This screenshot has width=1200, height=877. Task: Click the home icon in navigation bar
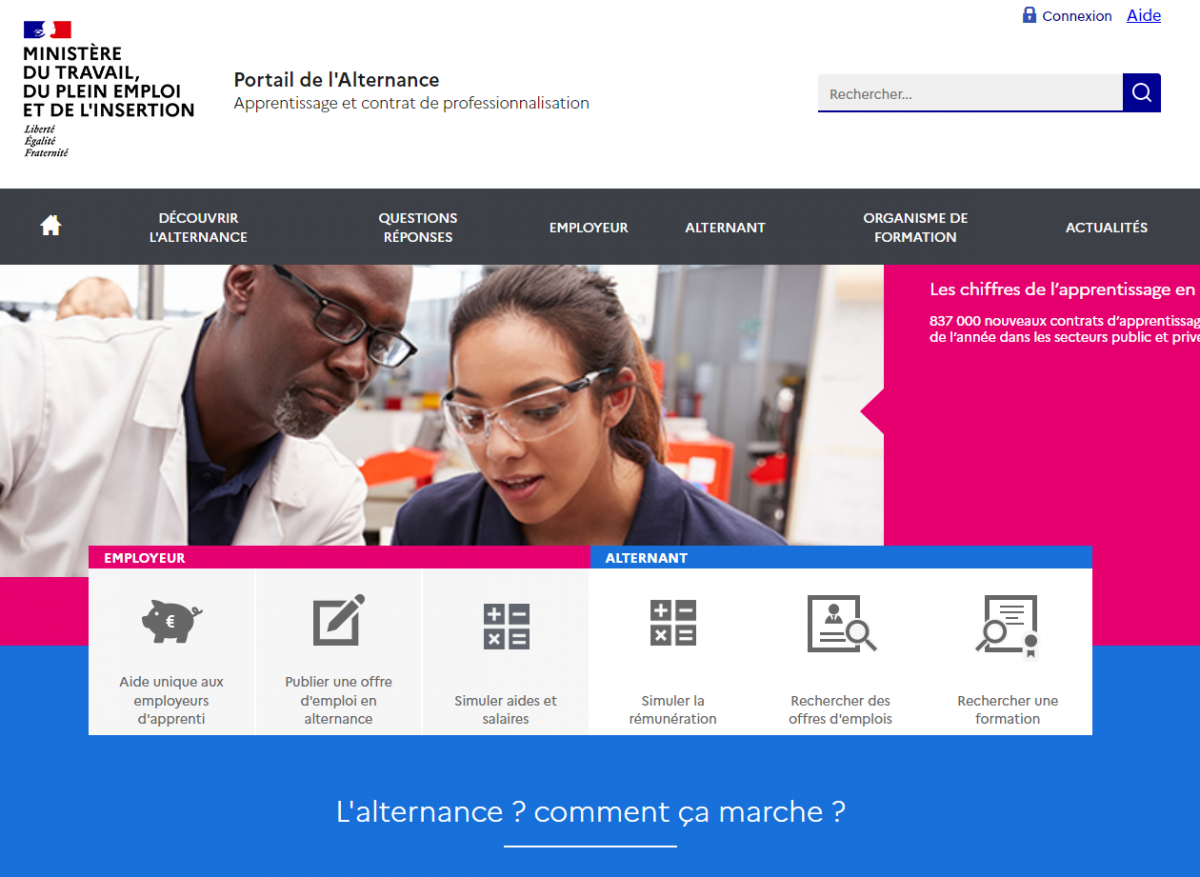click(x=51, y=226)
